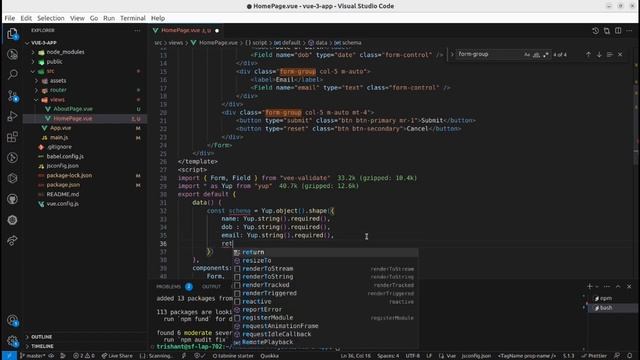Open main.js in the explorer
The height and width of the screenshot is (360, 640).
pyautogui.click(x=59, y=138)
